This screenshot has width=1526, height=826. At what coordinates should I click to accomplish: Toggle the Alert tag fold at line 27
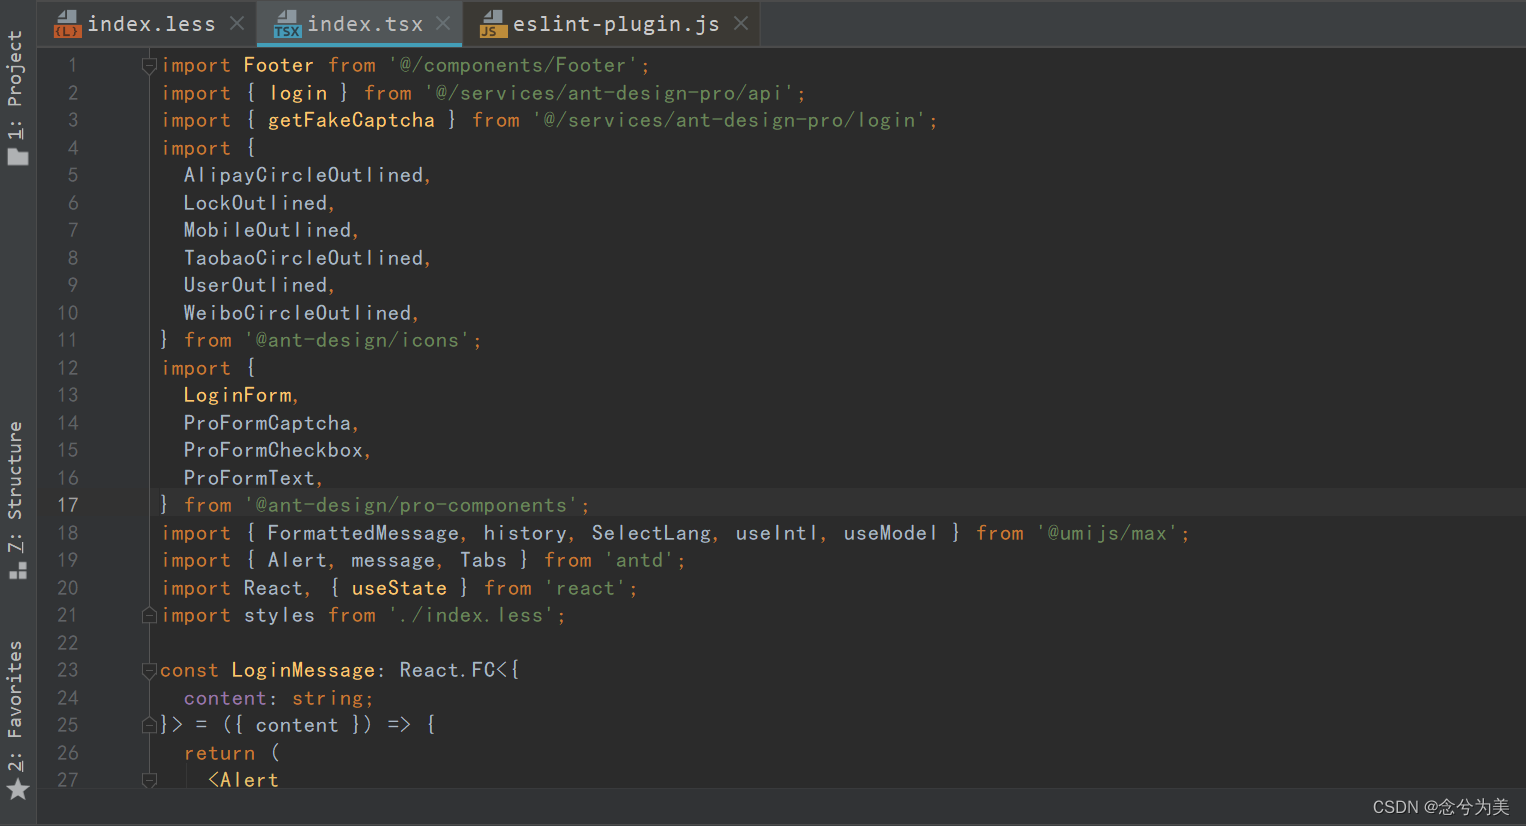(149, 780)
